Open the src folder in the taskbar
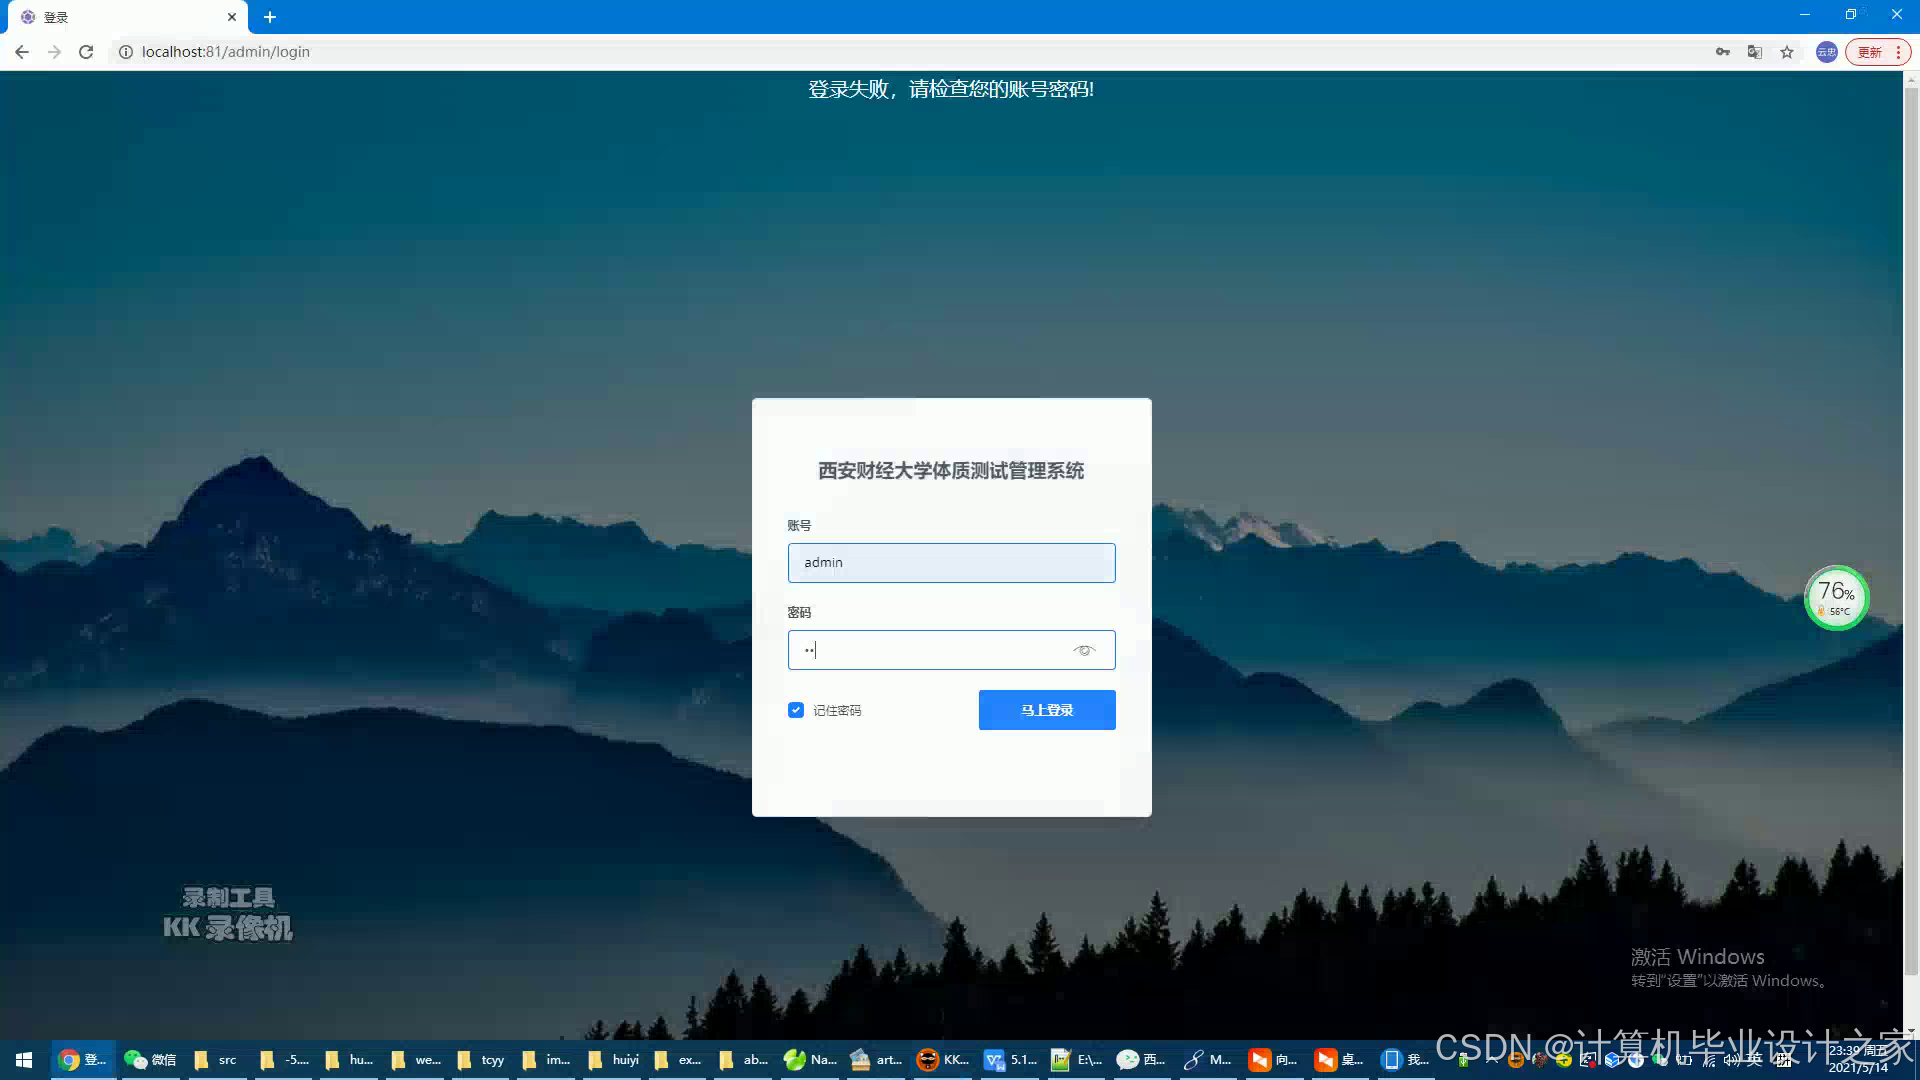1920x1080 pixels. (x=216, y=1060)
